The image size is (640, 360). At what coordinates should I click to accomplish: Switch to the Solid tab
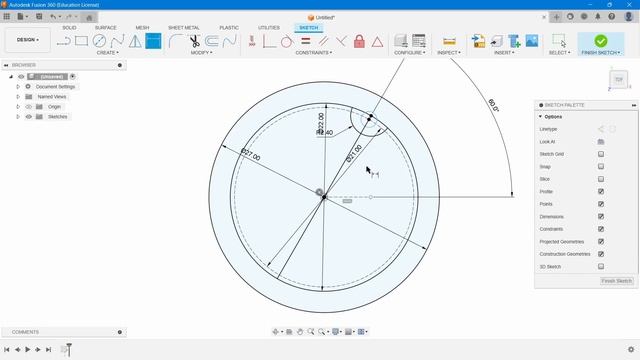point(69,28)
